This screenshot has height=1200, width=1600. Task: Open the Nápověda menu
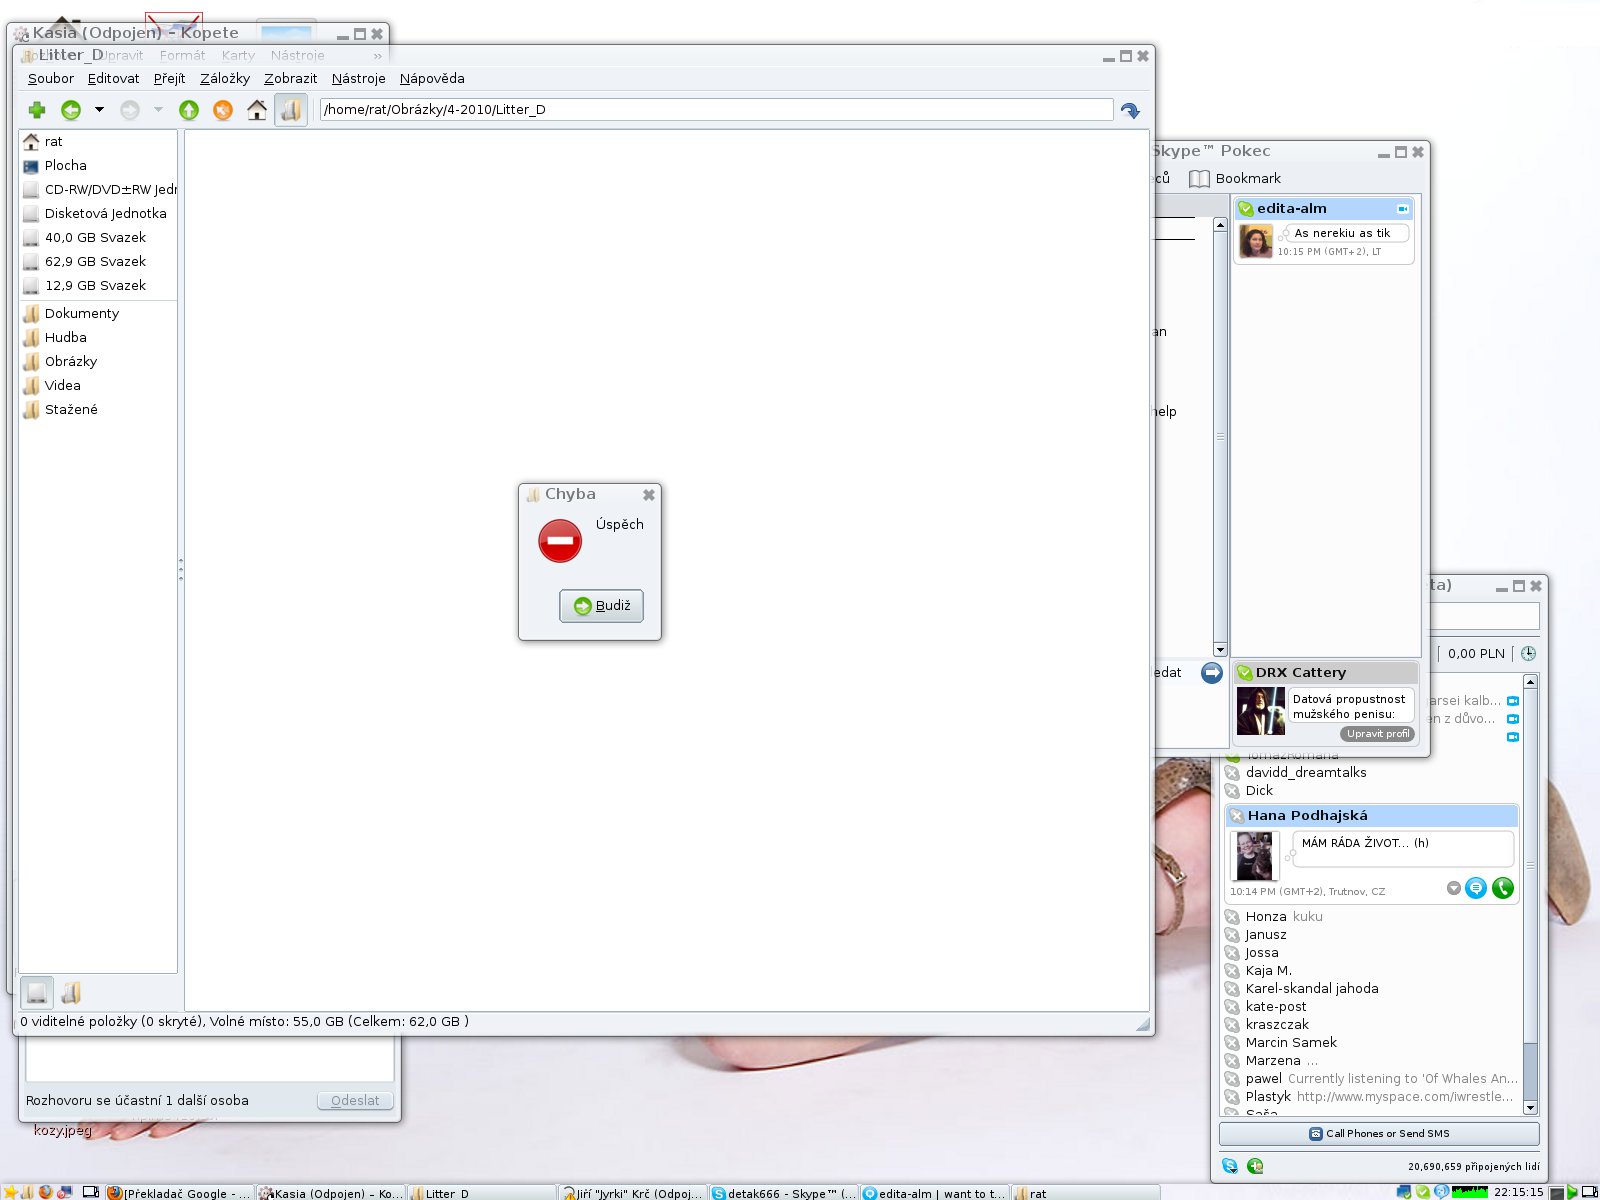tap(432, 79)
